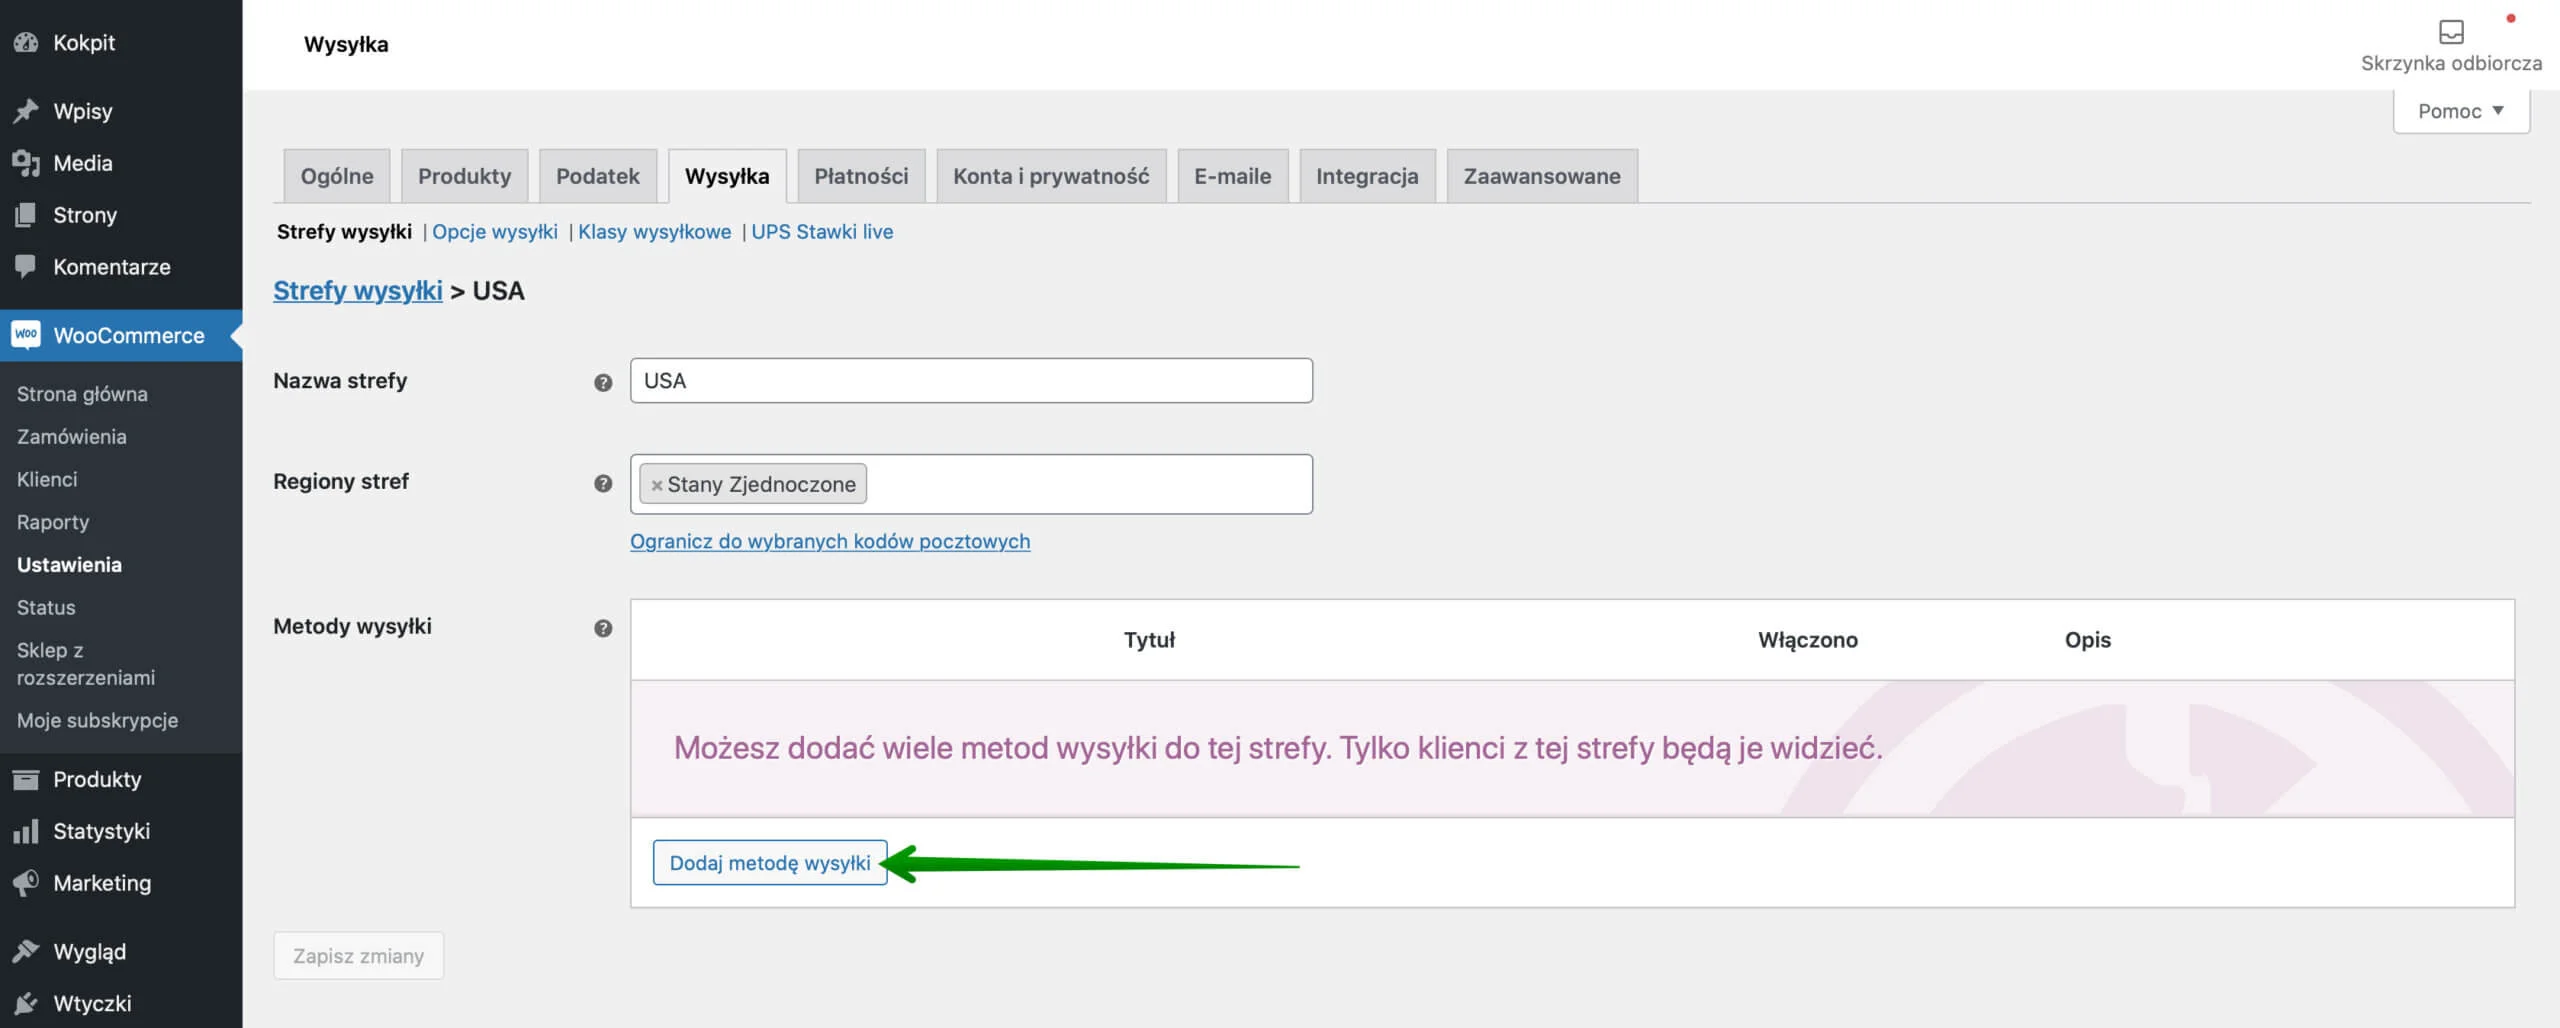Open the Integracja tab
Screen dimensions: 2560x1028
coord(1367,176)
